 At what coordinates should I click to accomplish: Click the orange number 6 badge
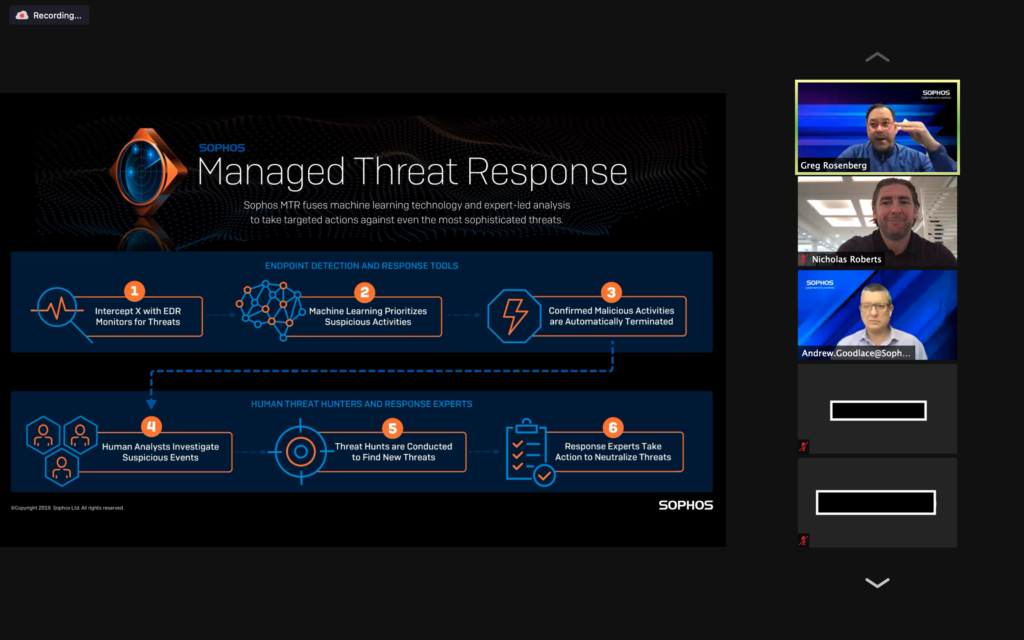tap(613, 428)
